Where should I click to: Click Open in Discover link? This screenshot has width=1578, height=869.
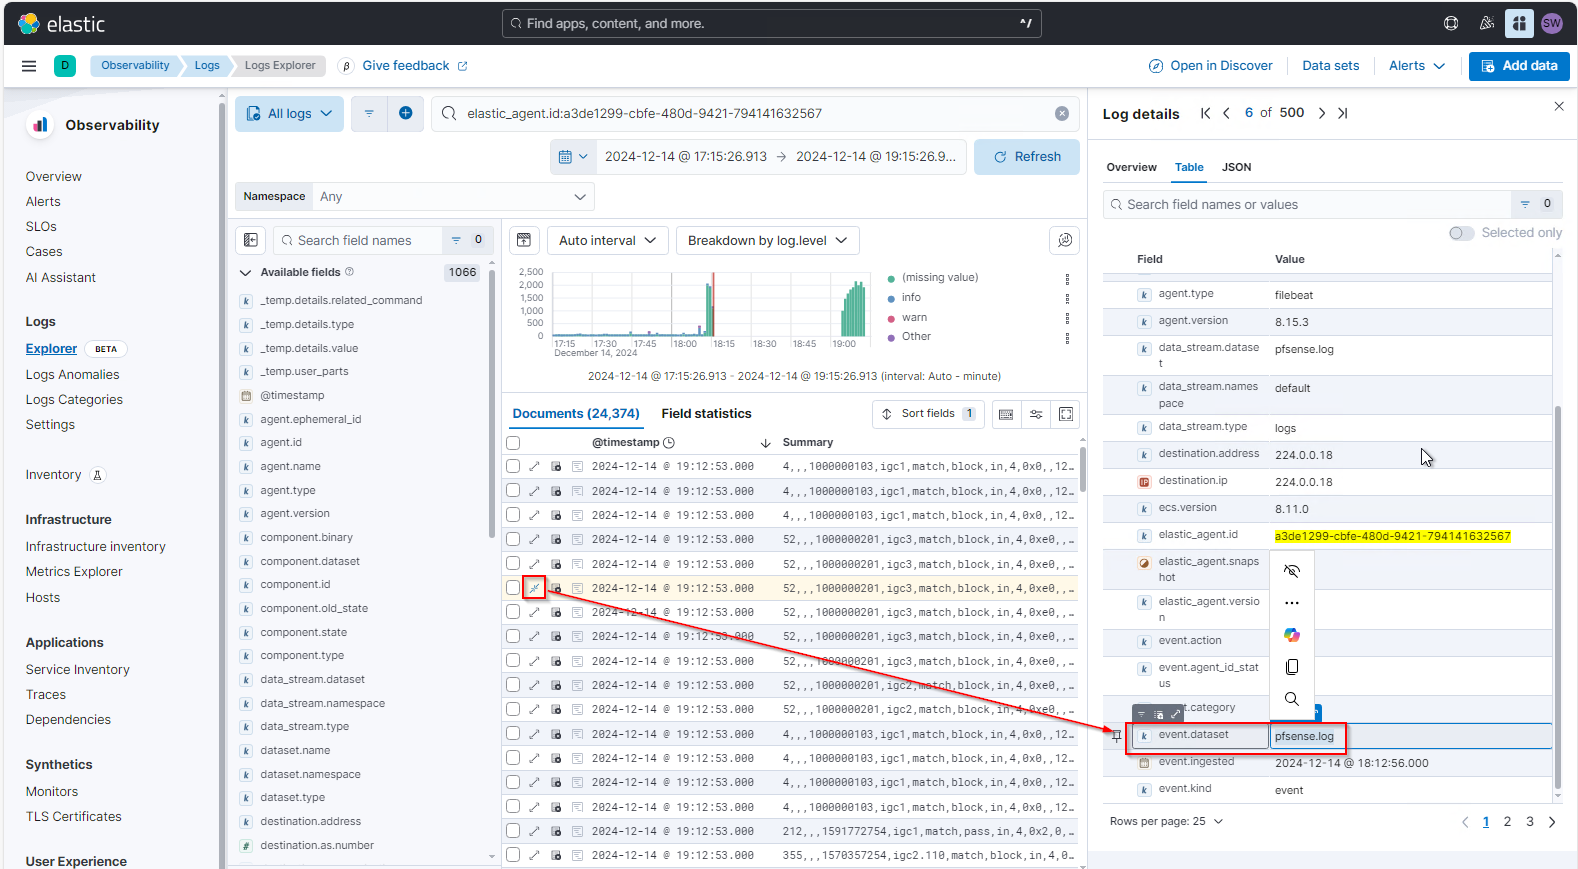pyautogui.click(x=1210, y=66)
